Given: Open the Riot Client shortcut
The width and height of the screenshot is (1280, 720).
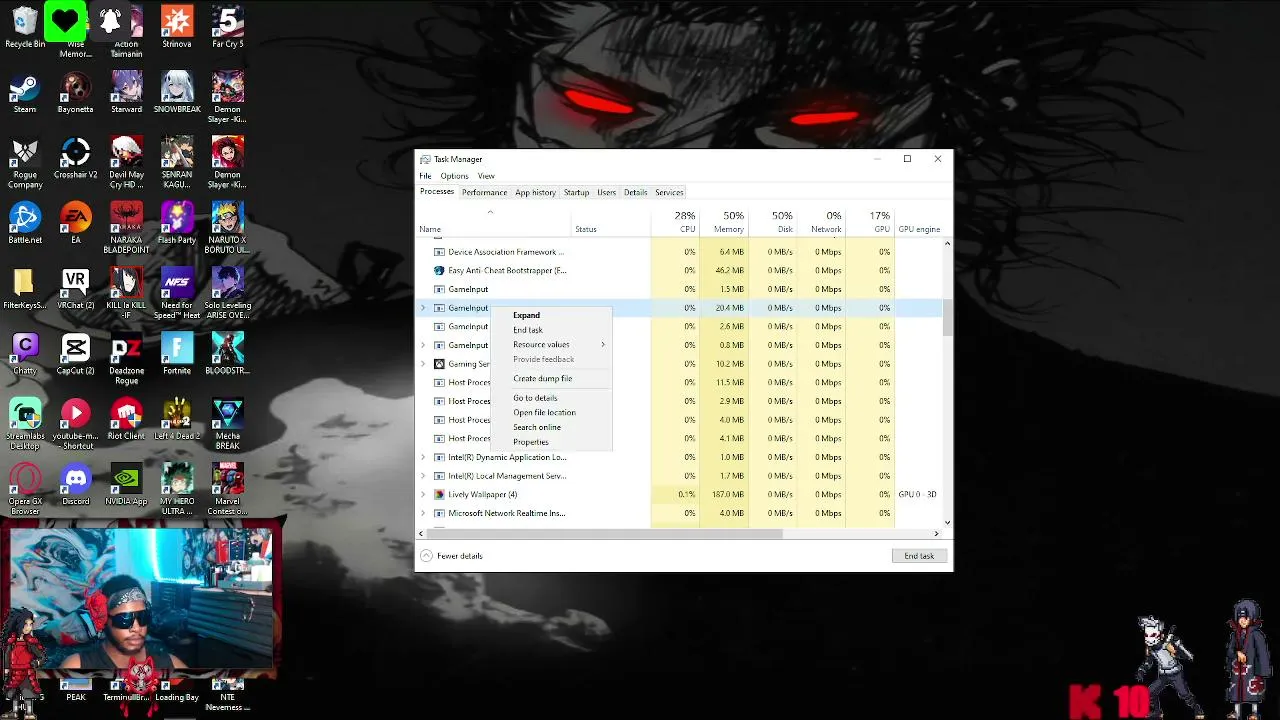Looking at the screenshot, I should tap(126, 419).
